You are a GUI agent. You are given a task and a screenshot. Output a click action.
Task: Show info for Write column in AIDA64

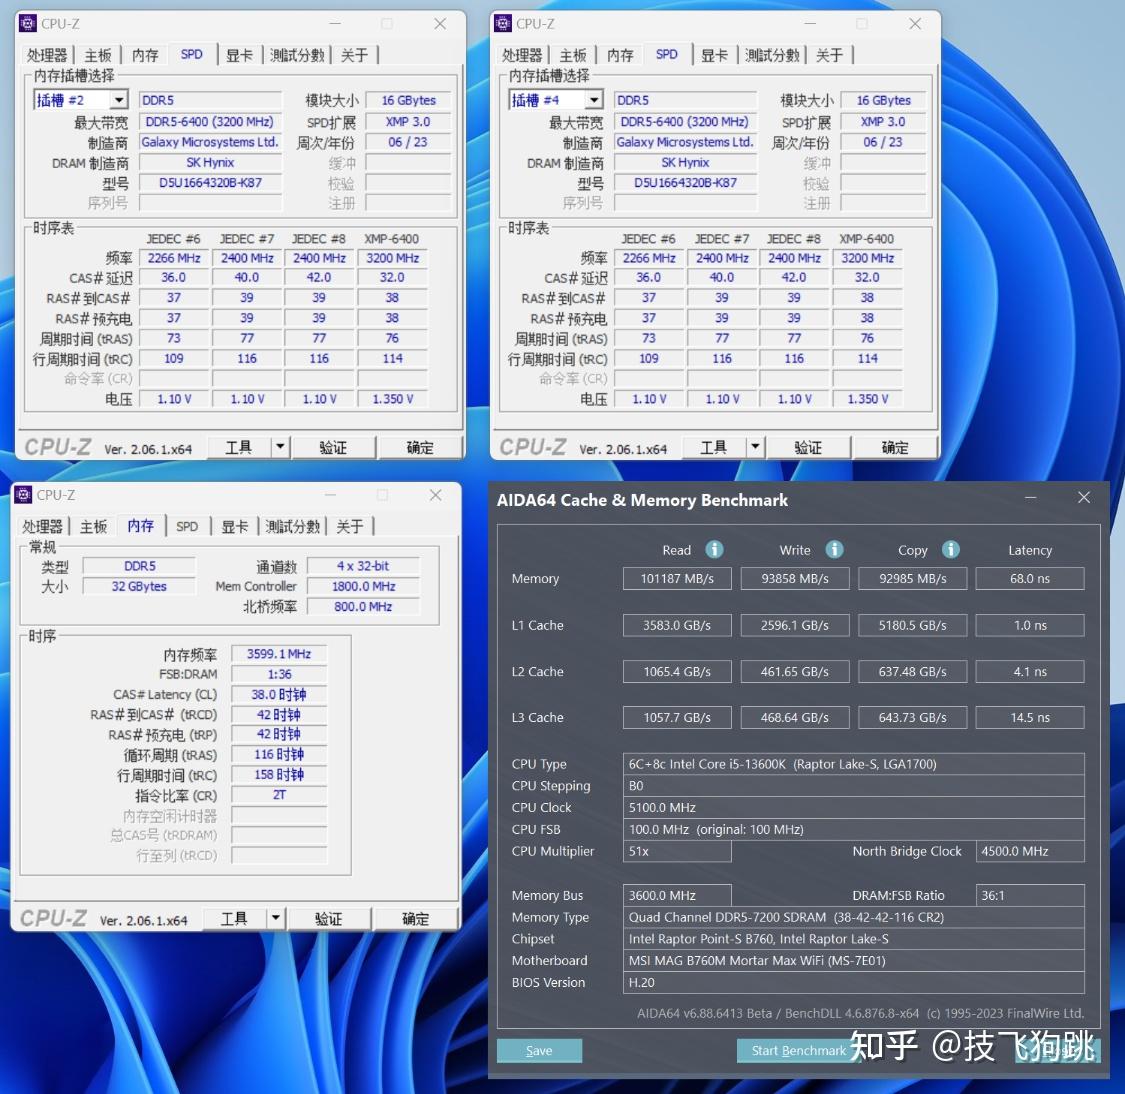834,550
